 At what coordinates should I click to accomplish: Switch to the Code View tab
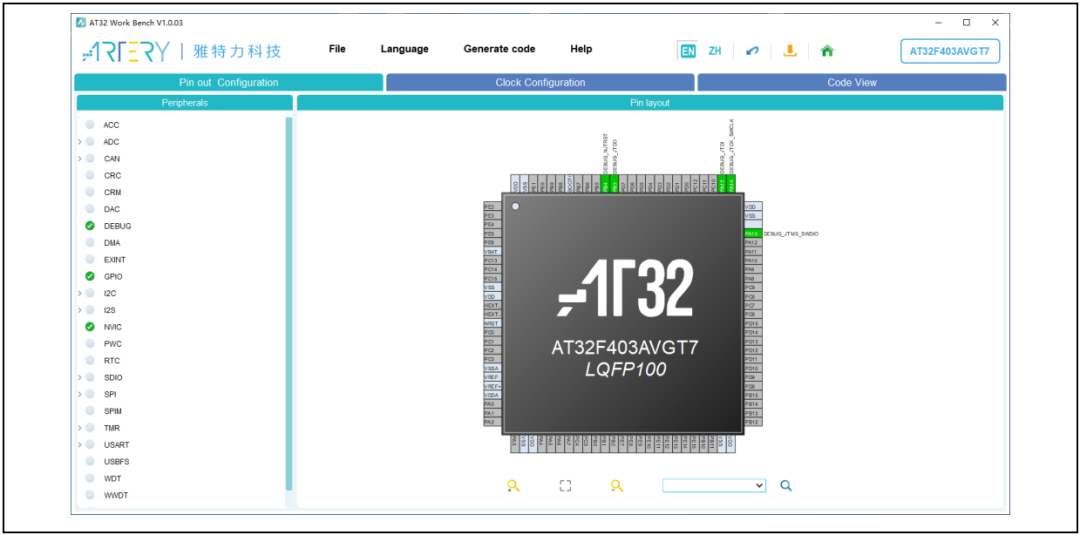(x=852, y=83)
